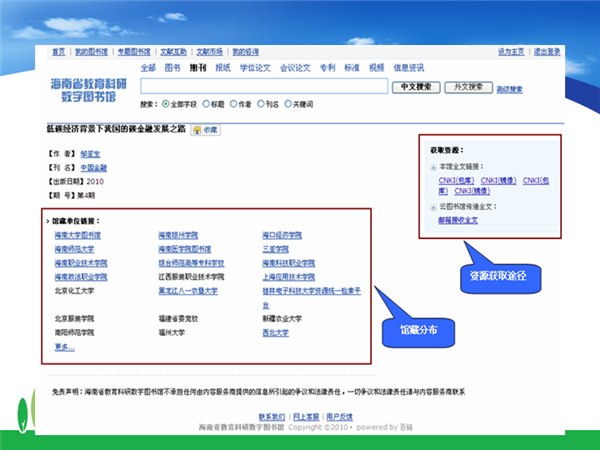600x450 pixels.
Task: Open the author link after 作者
Action: pos(90,154)
